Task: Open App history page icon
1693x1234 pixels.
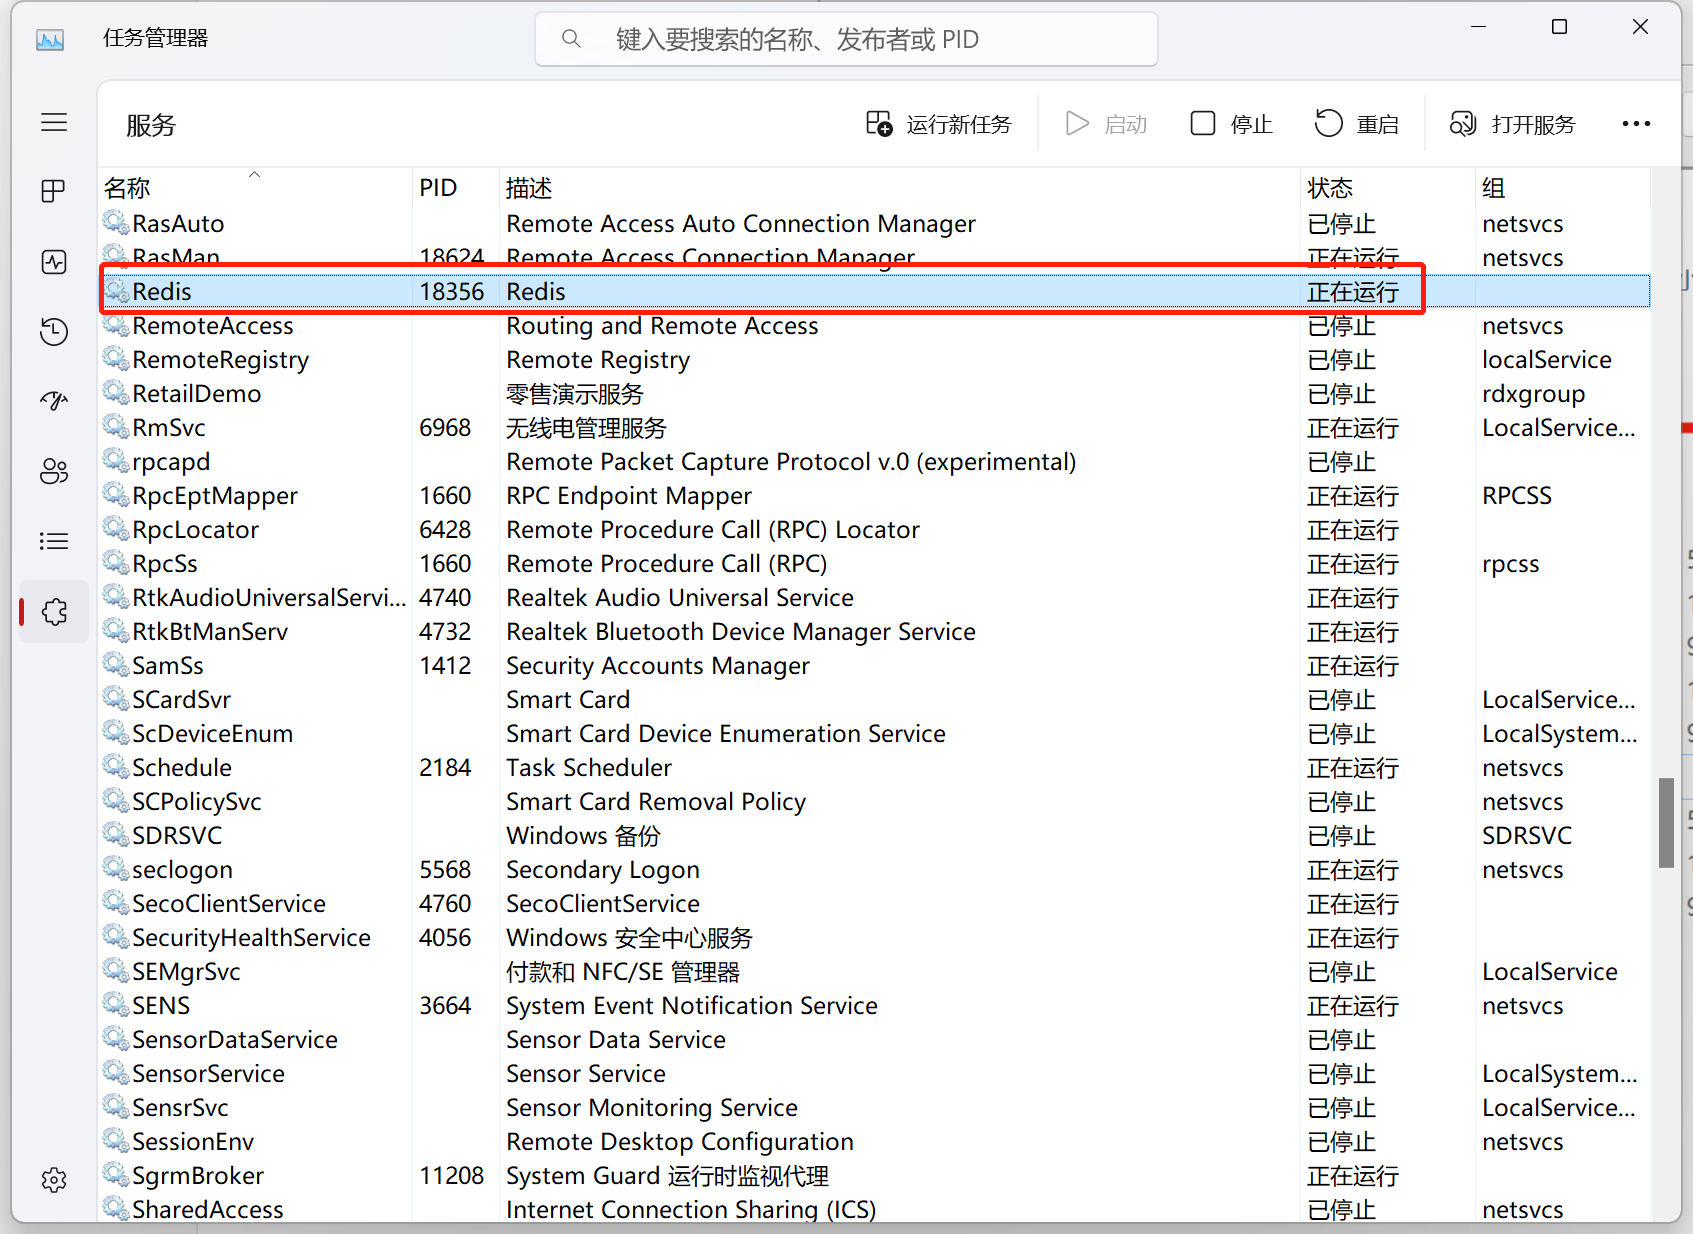Action: point(54,331)
